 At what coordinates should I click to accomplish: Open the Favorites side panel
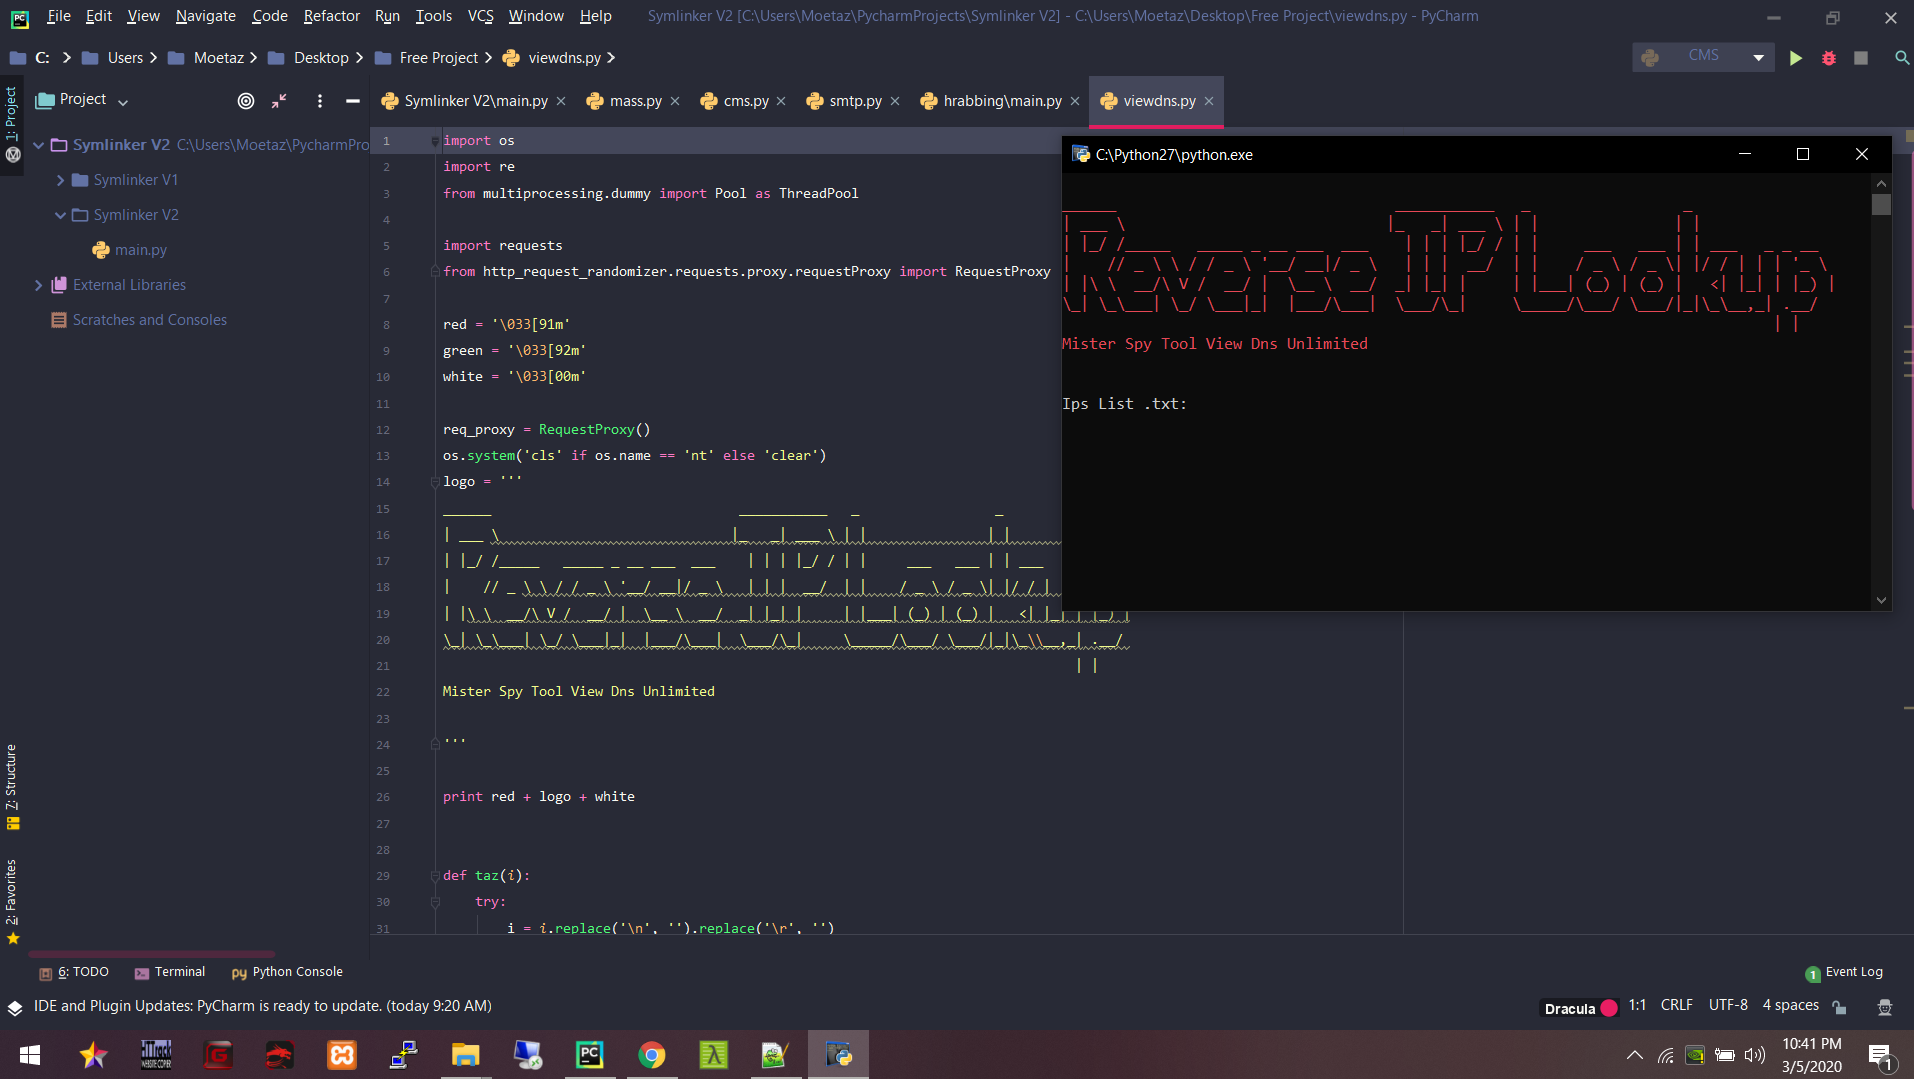(12, 901)
